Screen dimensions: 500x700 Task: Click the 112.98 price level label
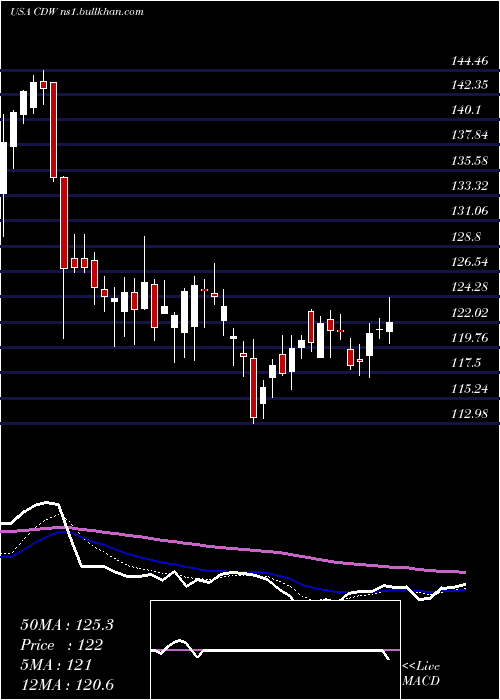(472, 413)
